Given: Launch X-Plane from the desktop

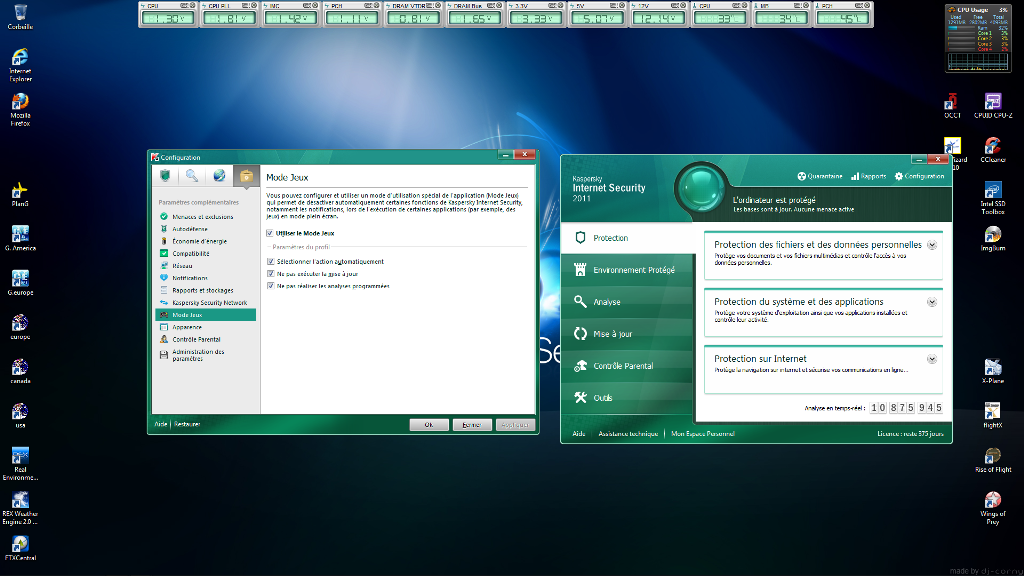Looking at the screenshot, I should [993, 371].
